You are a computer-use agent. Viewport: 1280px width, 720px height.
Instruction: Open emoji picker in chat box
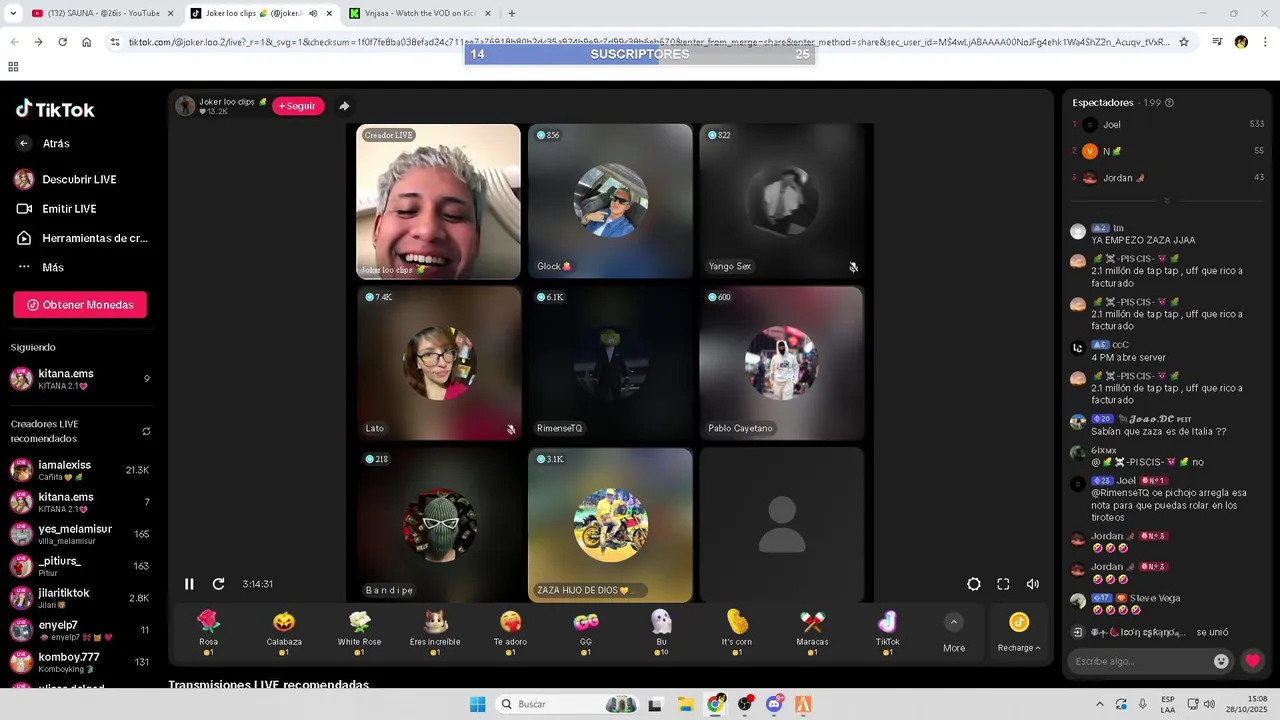tap(1221, 661)
